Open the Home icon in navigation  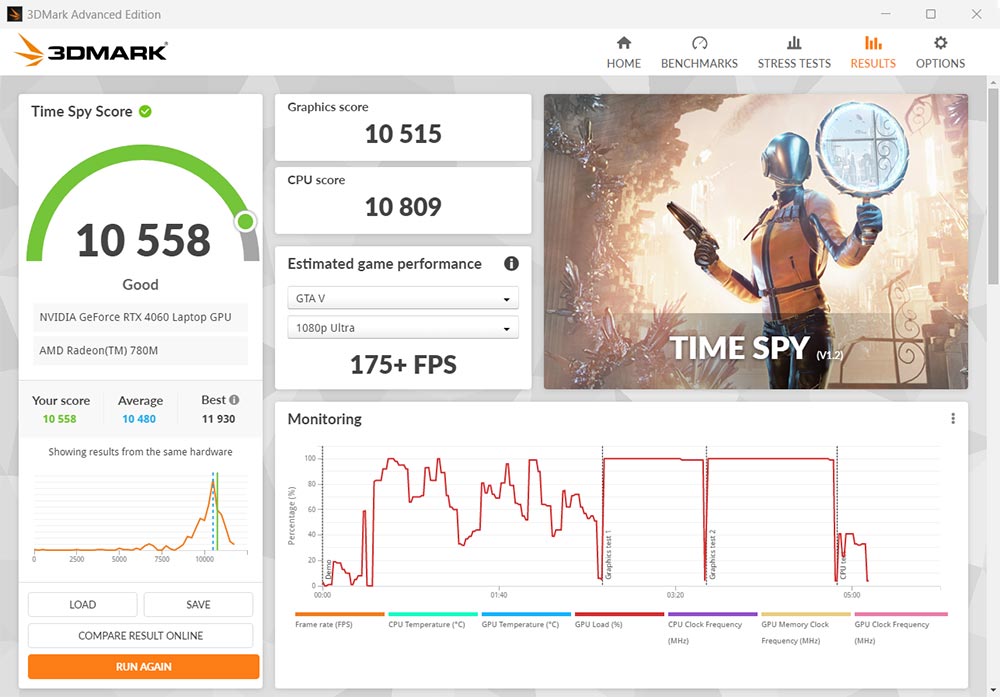623,43
